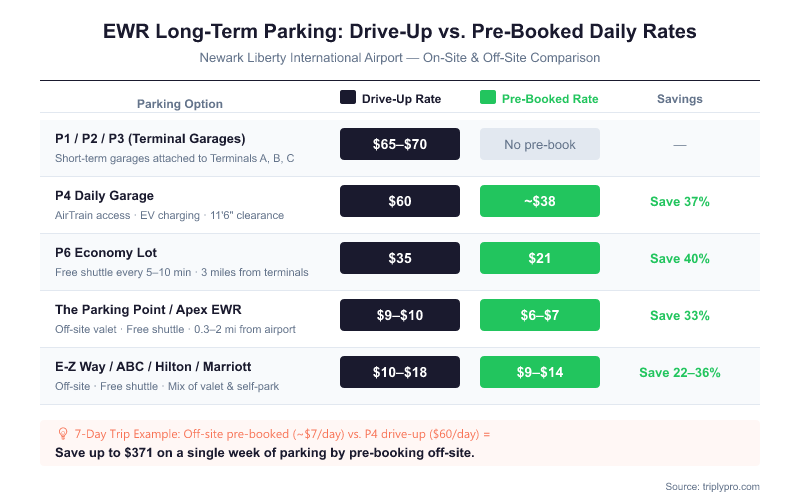This screenshot has height=500, width=800.
Task: Click the $9–$14 pre-booked rate box
Action: pyautogui.click(x=540, y=372)
